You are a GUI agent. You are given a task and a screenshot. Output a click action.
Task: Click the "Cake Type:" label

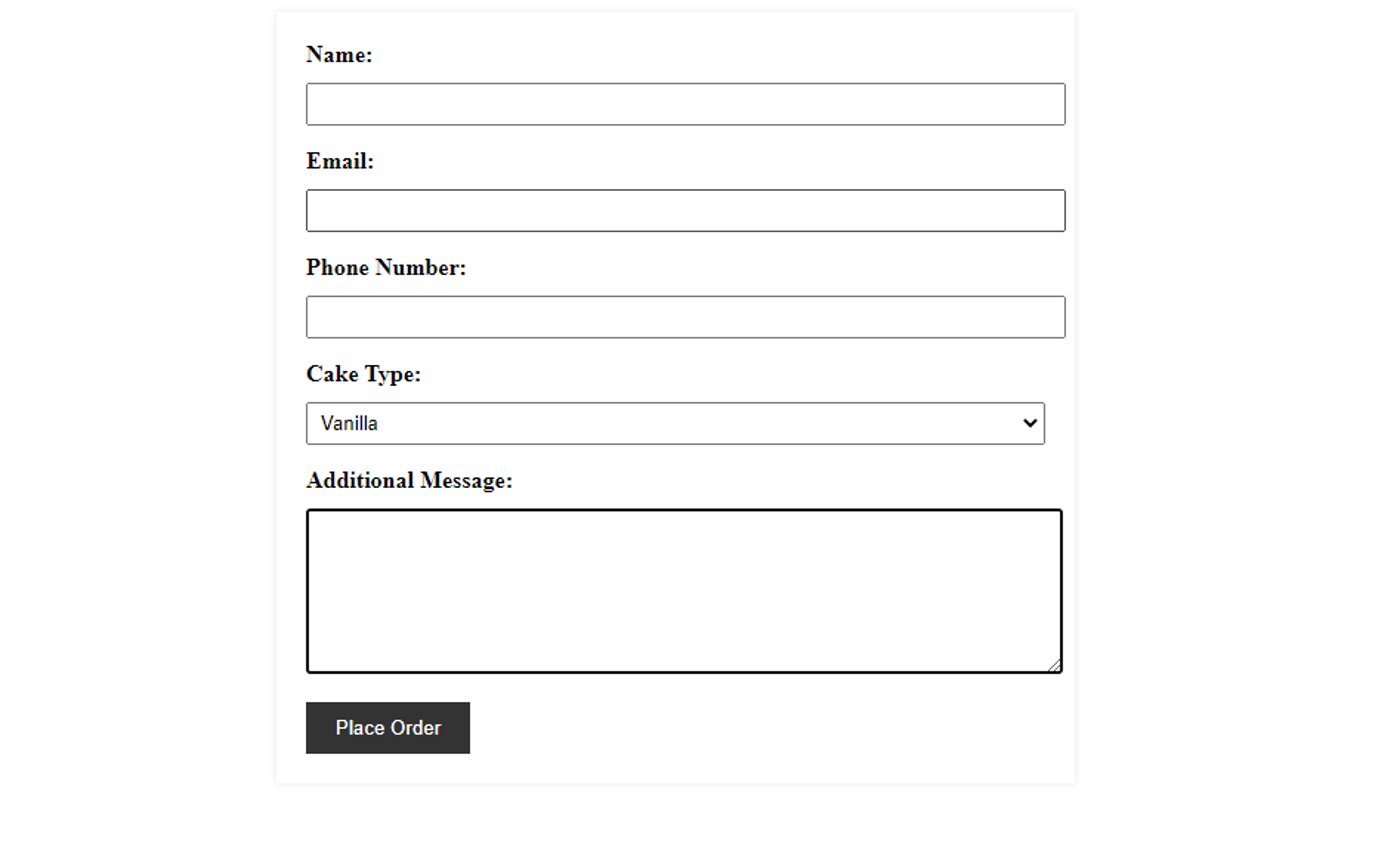coord(363,374)
